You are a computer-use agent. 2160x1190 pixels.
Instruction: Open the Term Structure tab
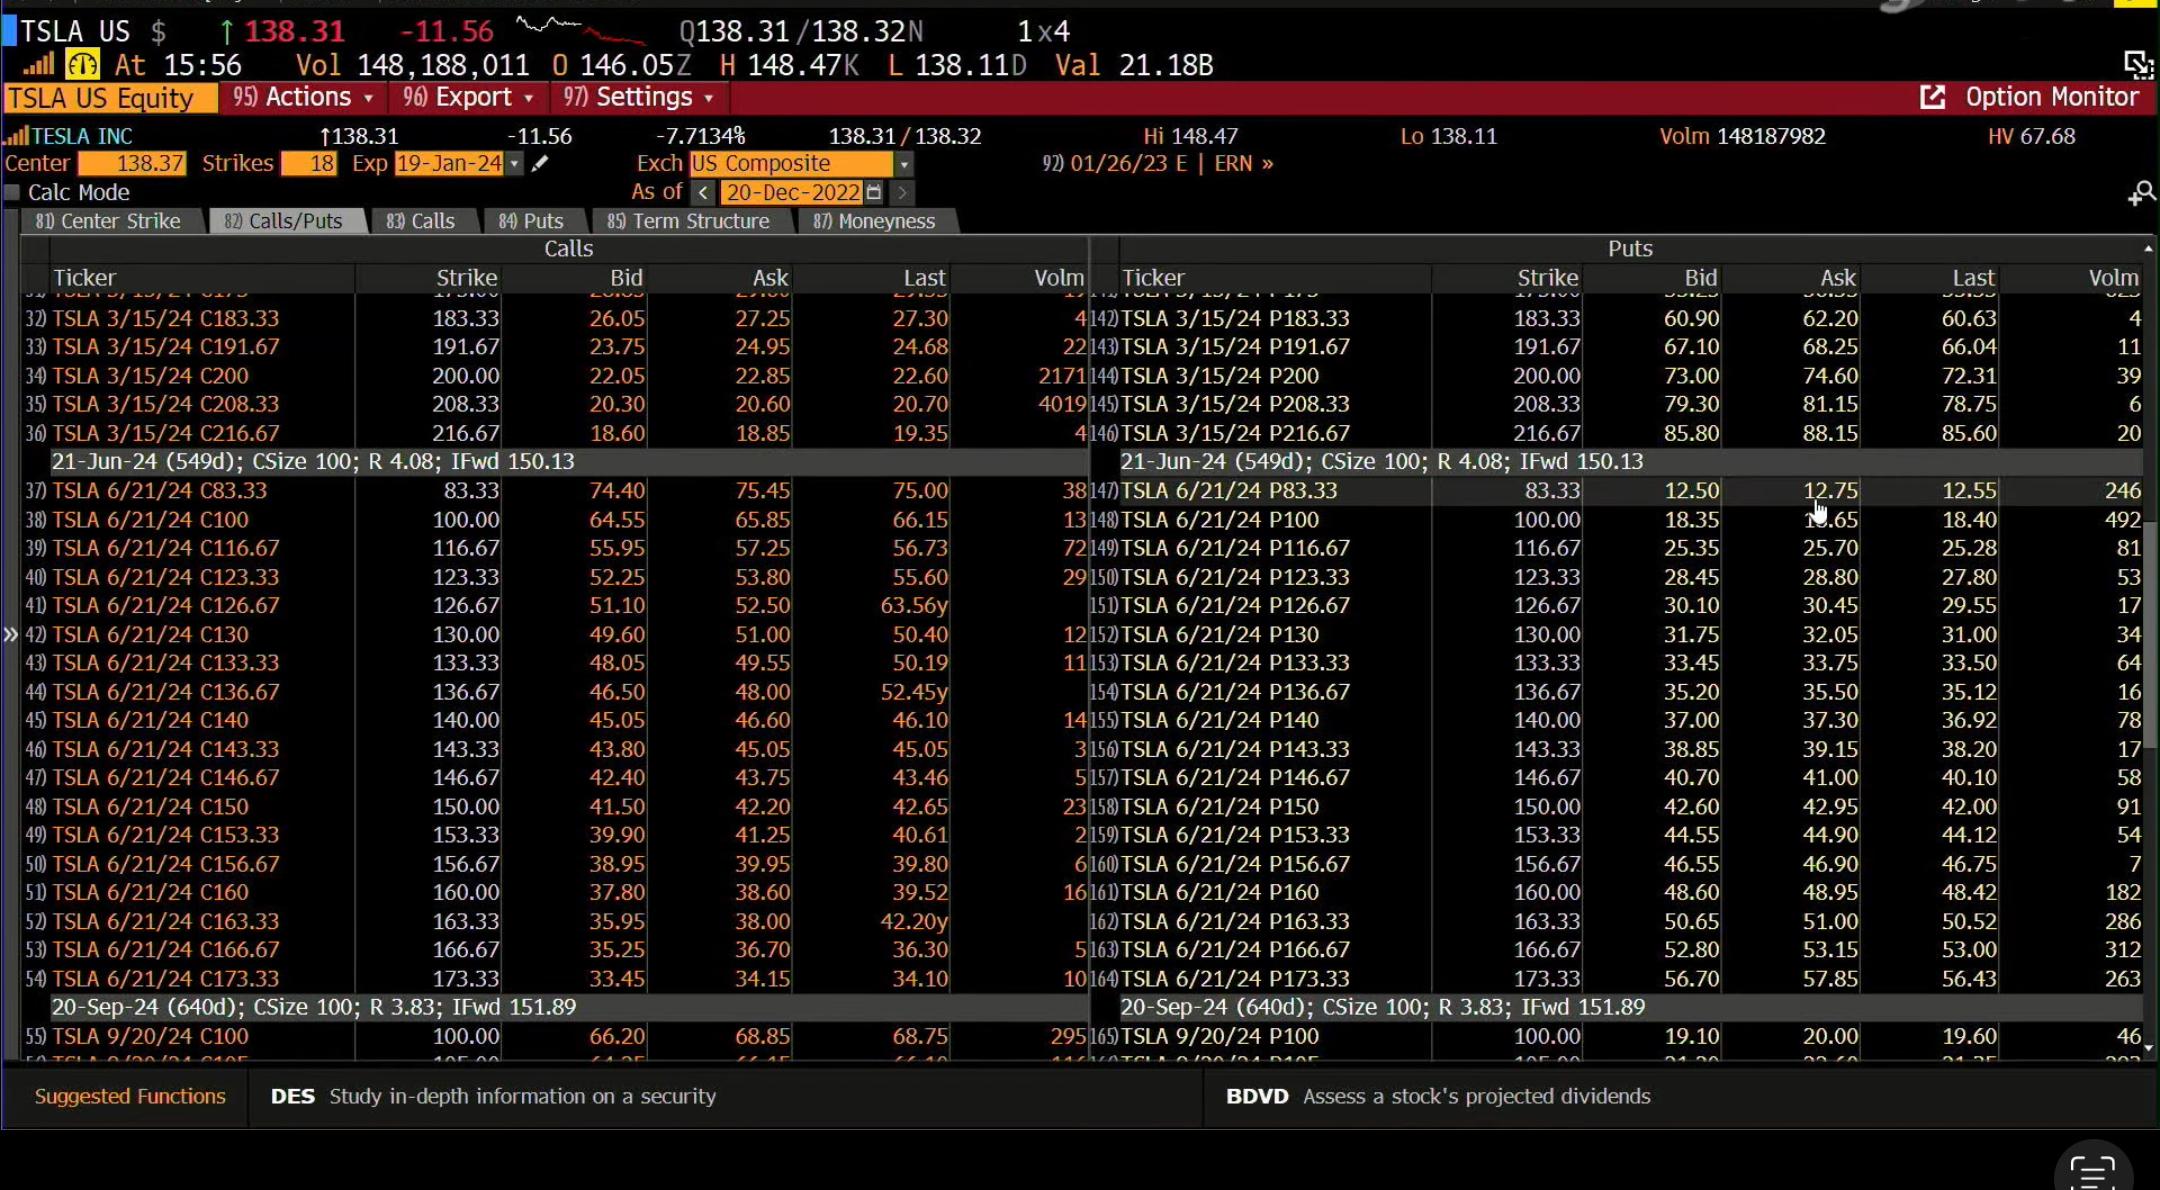click(x=689, y=221)
